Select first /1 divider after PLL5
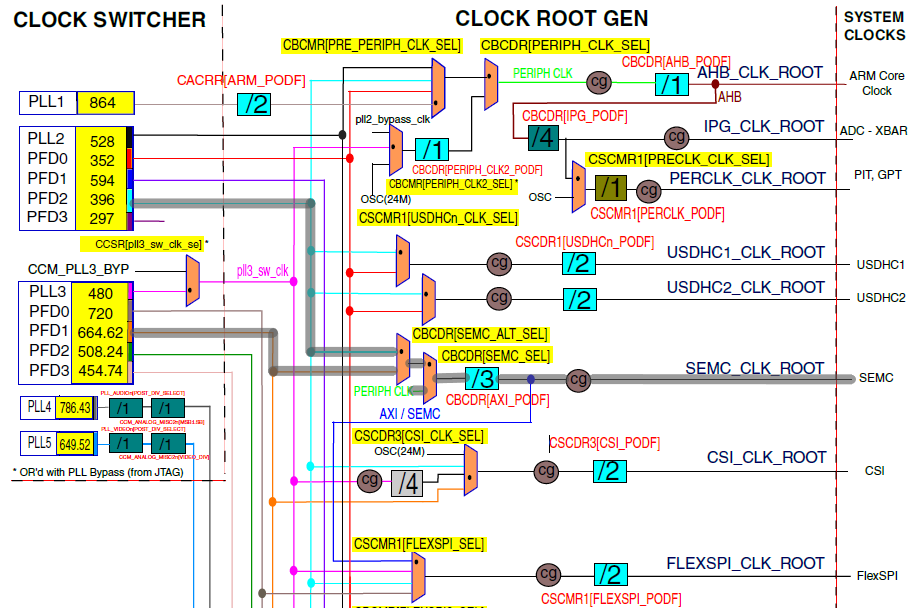The image size is (921, 608). tap(126, 443)
